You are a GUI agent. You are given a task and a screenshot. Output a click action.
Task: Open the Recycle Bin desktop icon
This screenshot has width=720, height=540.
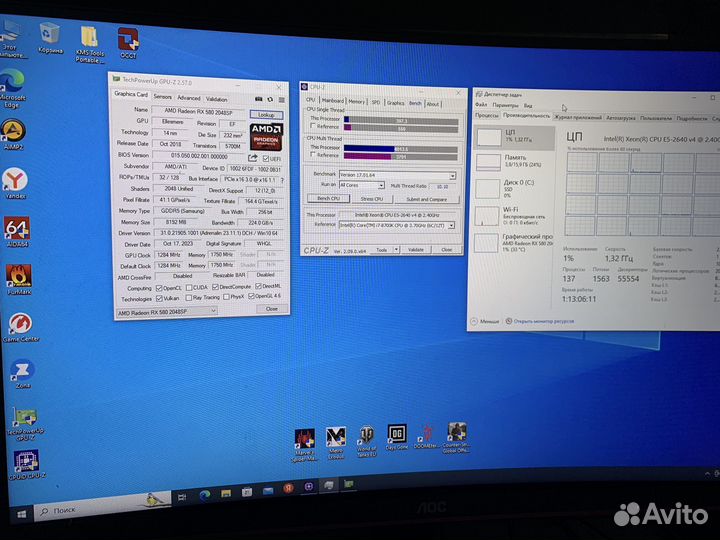click(x=50, y=38)
